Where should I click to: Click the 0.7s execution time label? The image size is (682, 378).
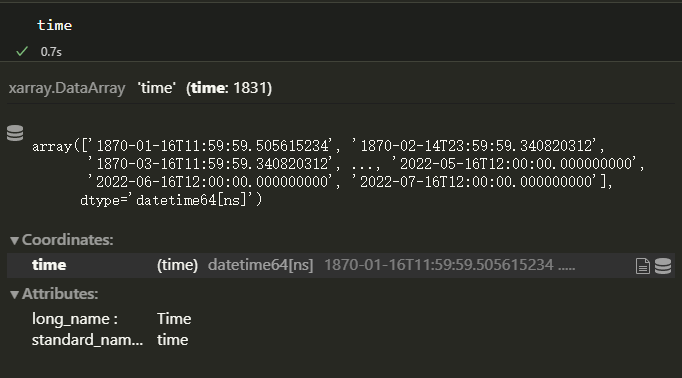pos(51,52)
